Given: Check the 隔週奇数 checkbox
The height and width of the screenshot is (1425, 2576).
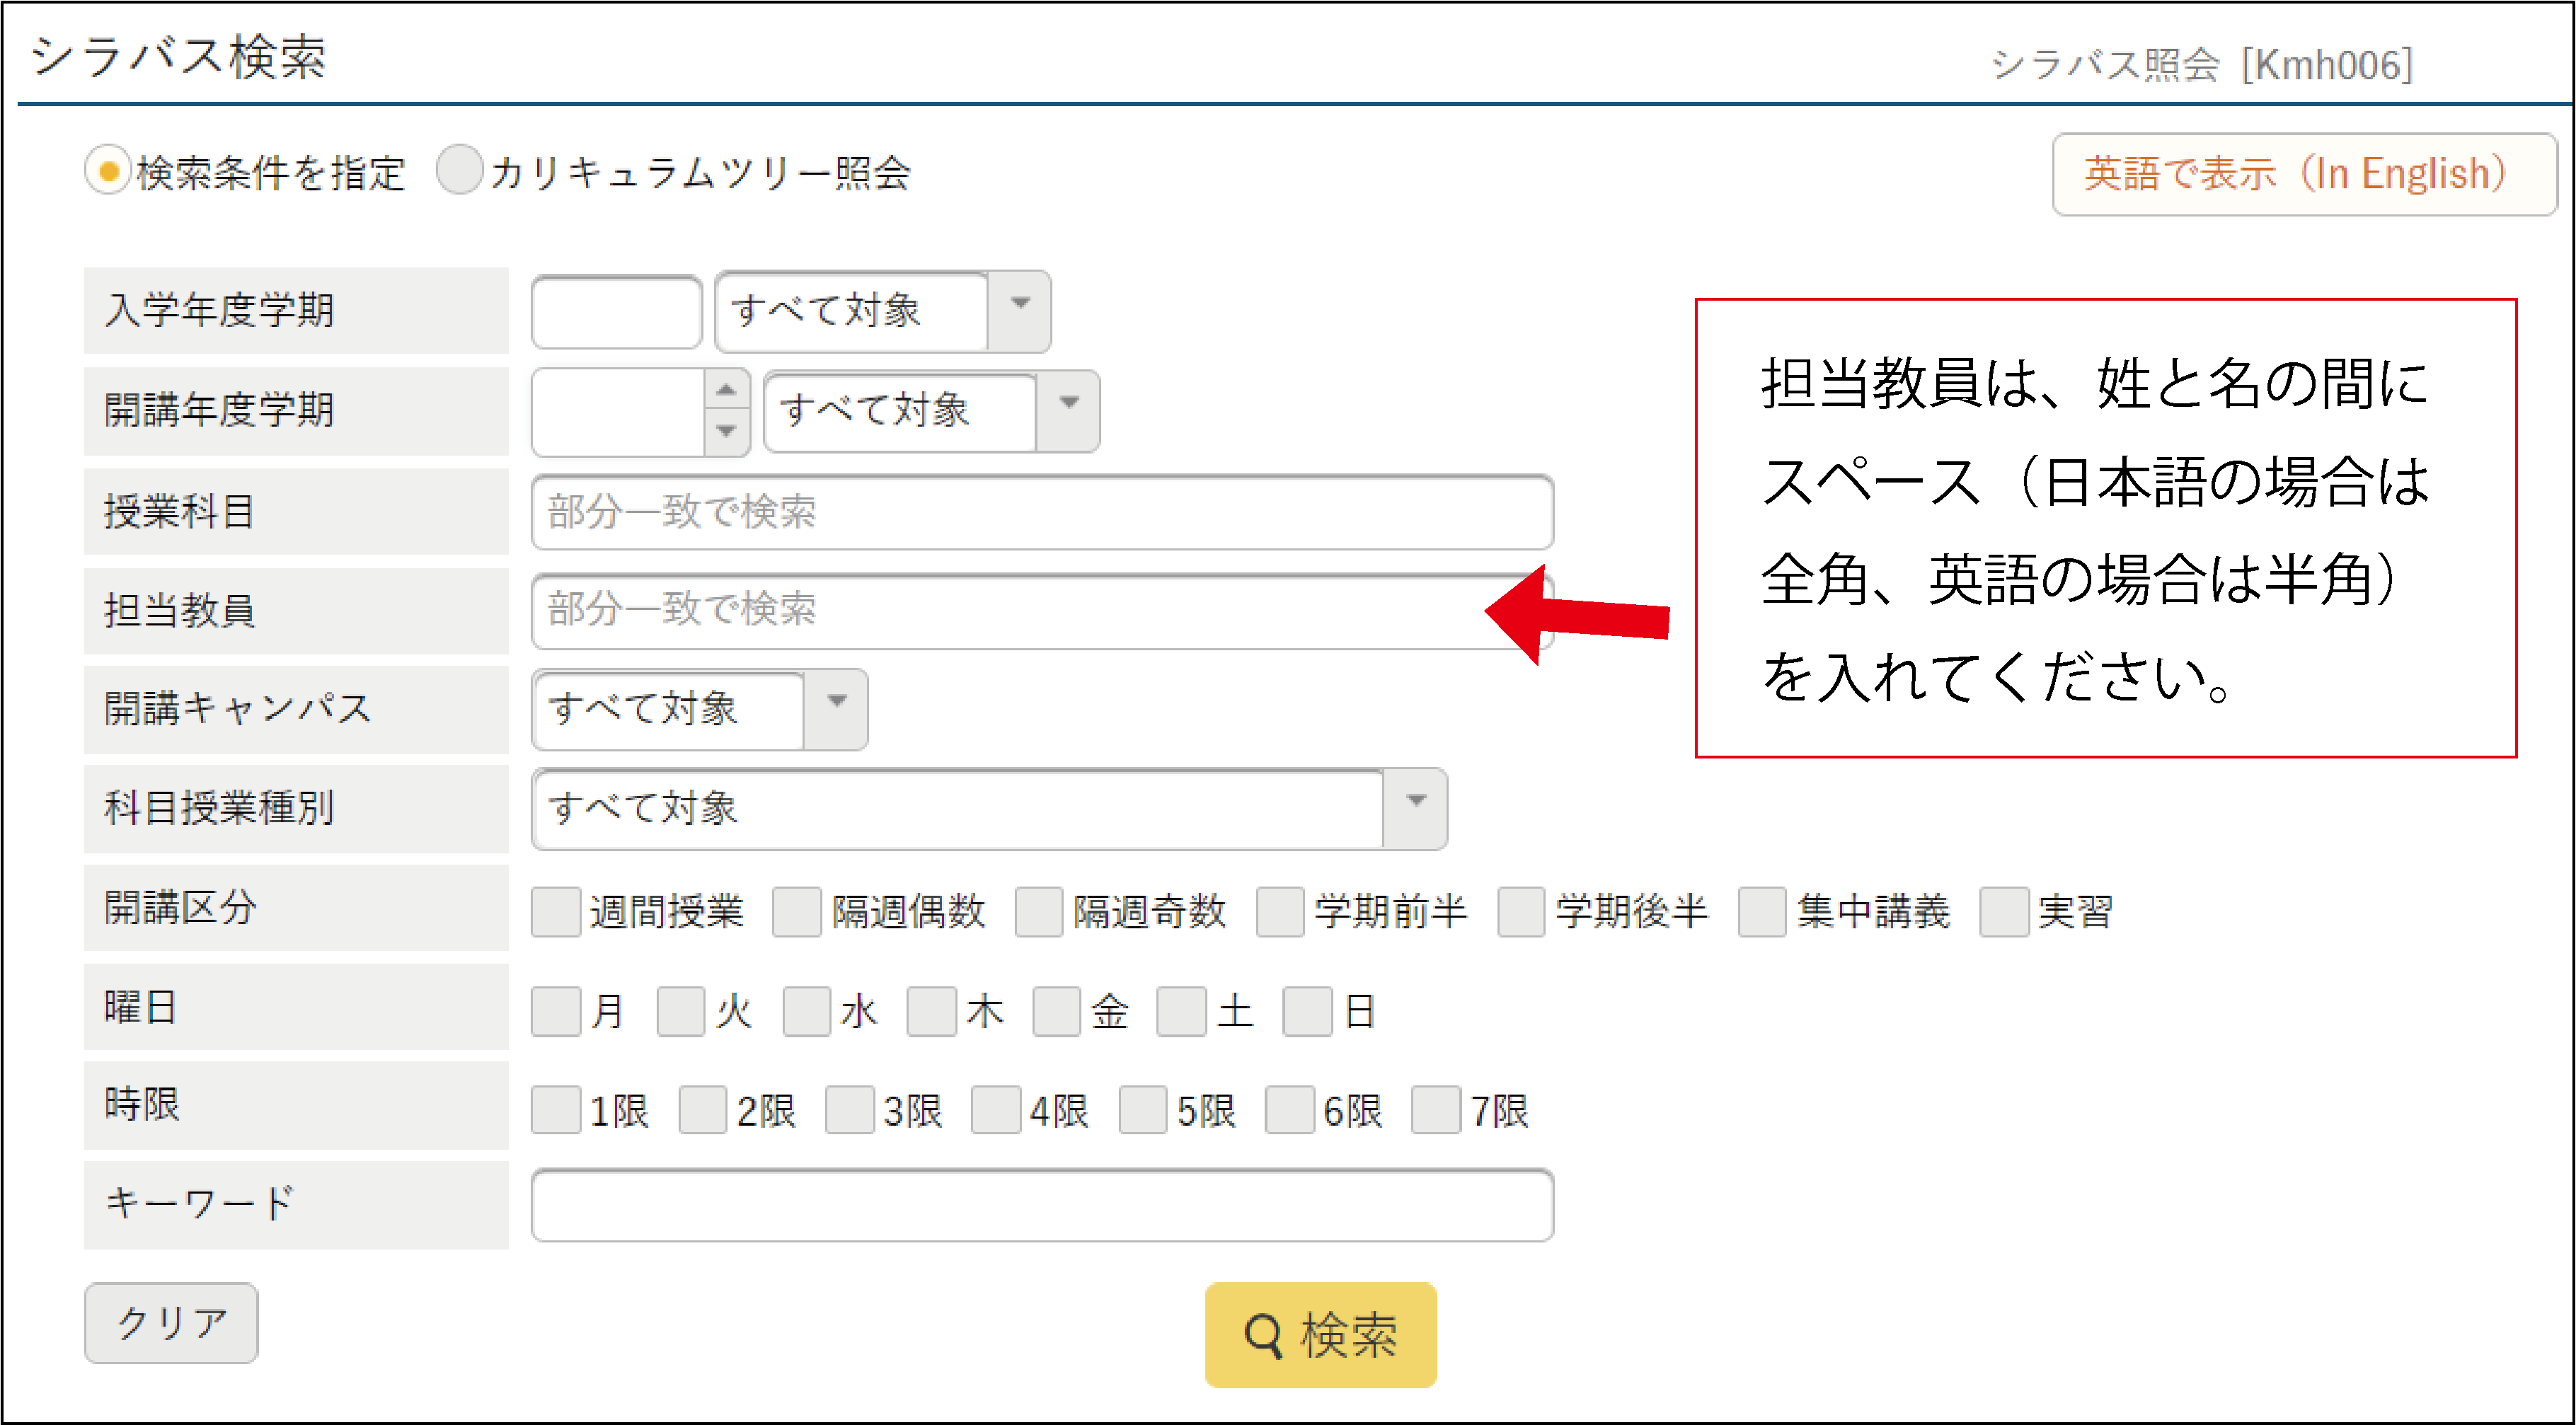Looking at the screenshot, I should (x=1039, y=911).
